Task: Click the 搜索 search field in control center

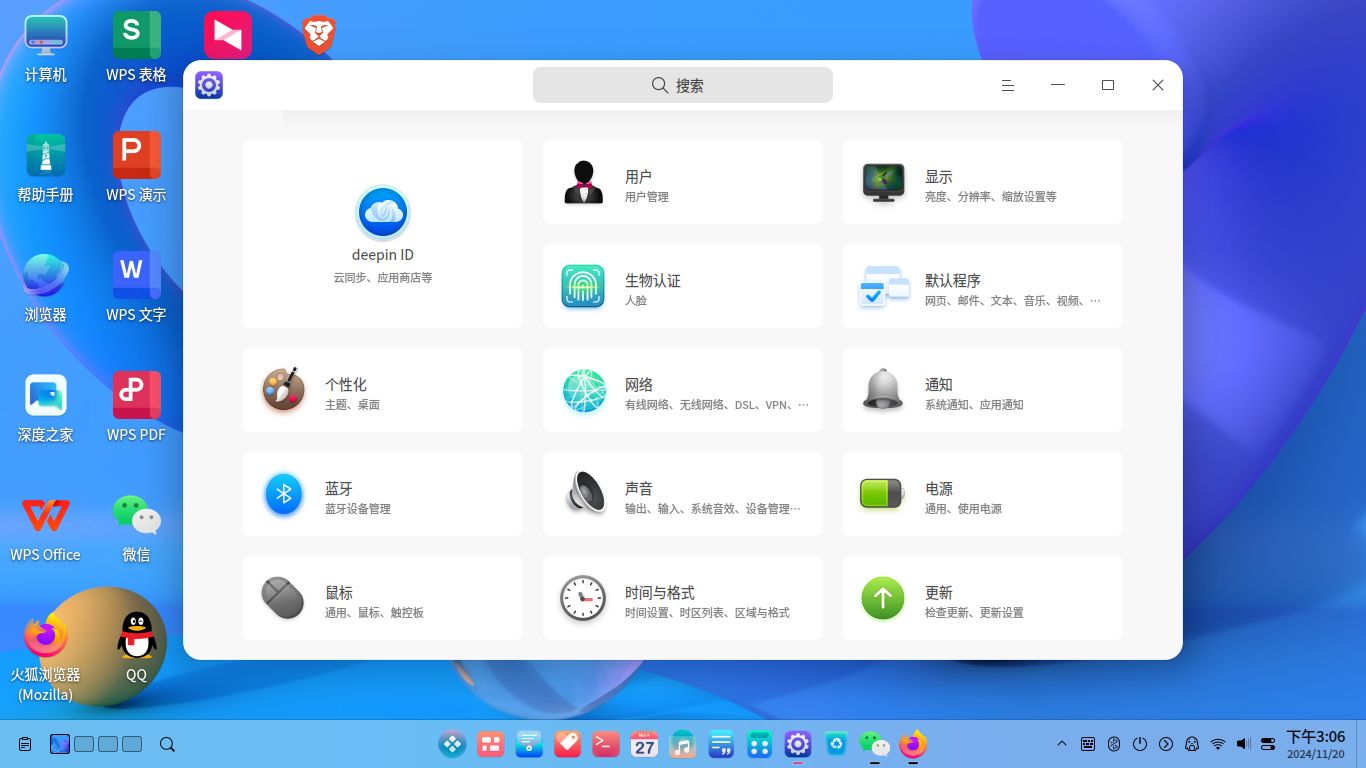Action: 682,85
